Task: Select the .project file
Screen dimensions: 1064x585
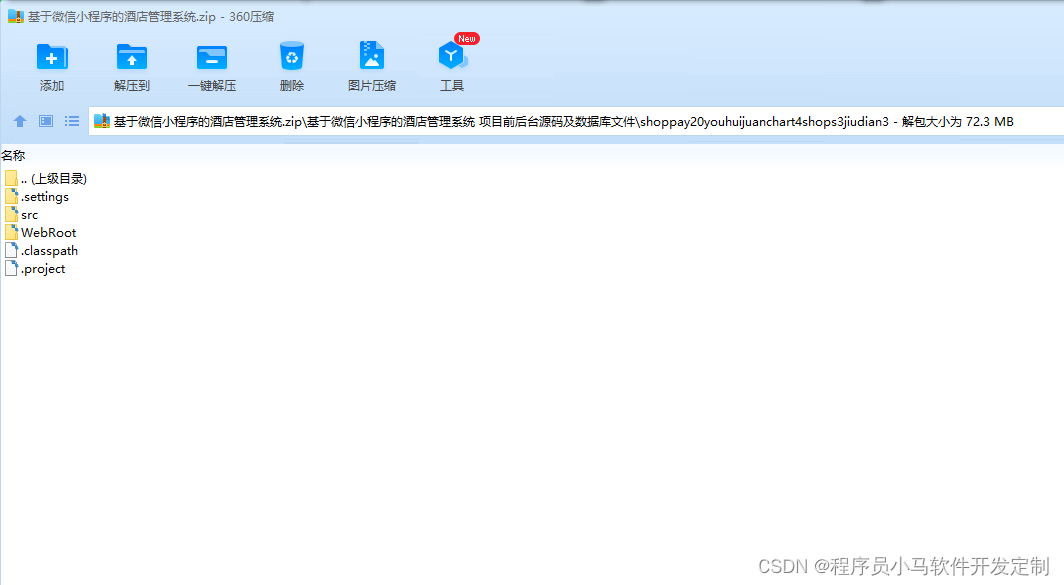Action: click(35, 269)
